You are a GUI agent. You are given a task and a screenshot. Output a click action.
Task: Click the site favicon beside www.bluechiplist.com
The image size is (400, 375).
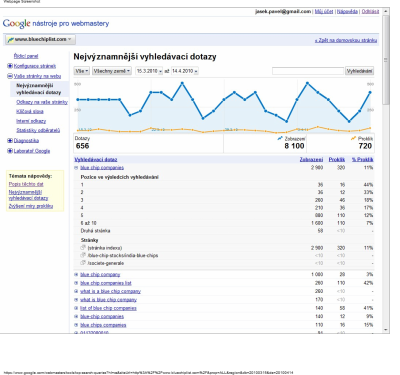pos(11,39)
